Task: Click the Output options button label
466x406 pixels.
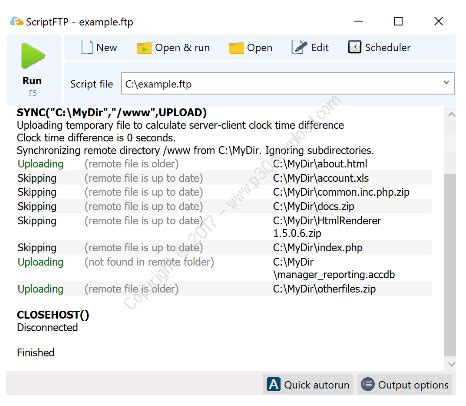Action: (413, 385)
